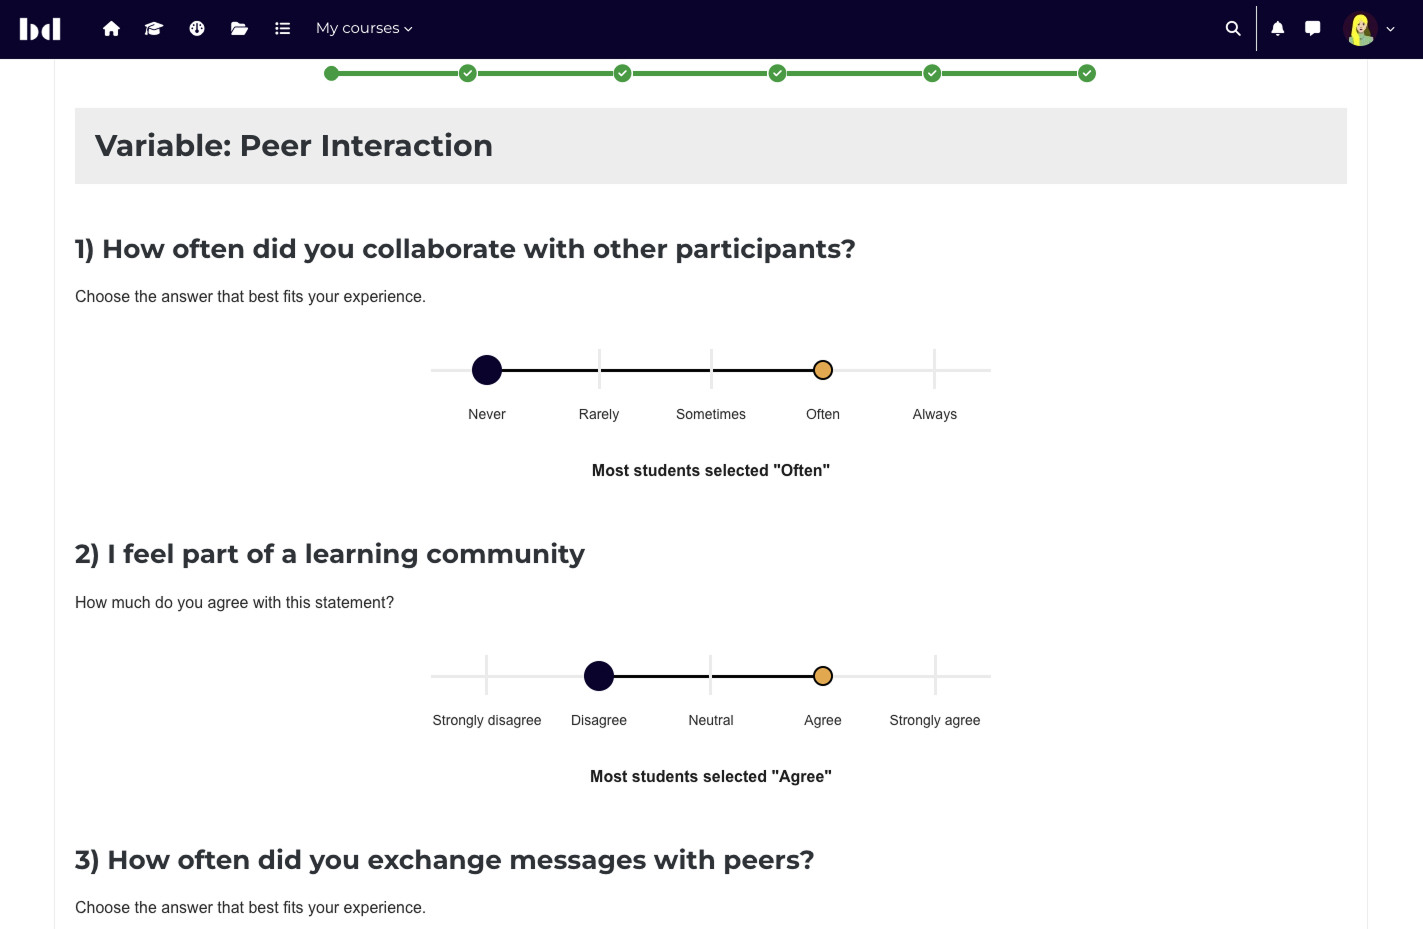Open the list icon in navbar
Viewport: 1423px width, 929px height.
click(282, 29)
